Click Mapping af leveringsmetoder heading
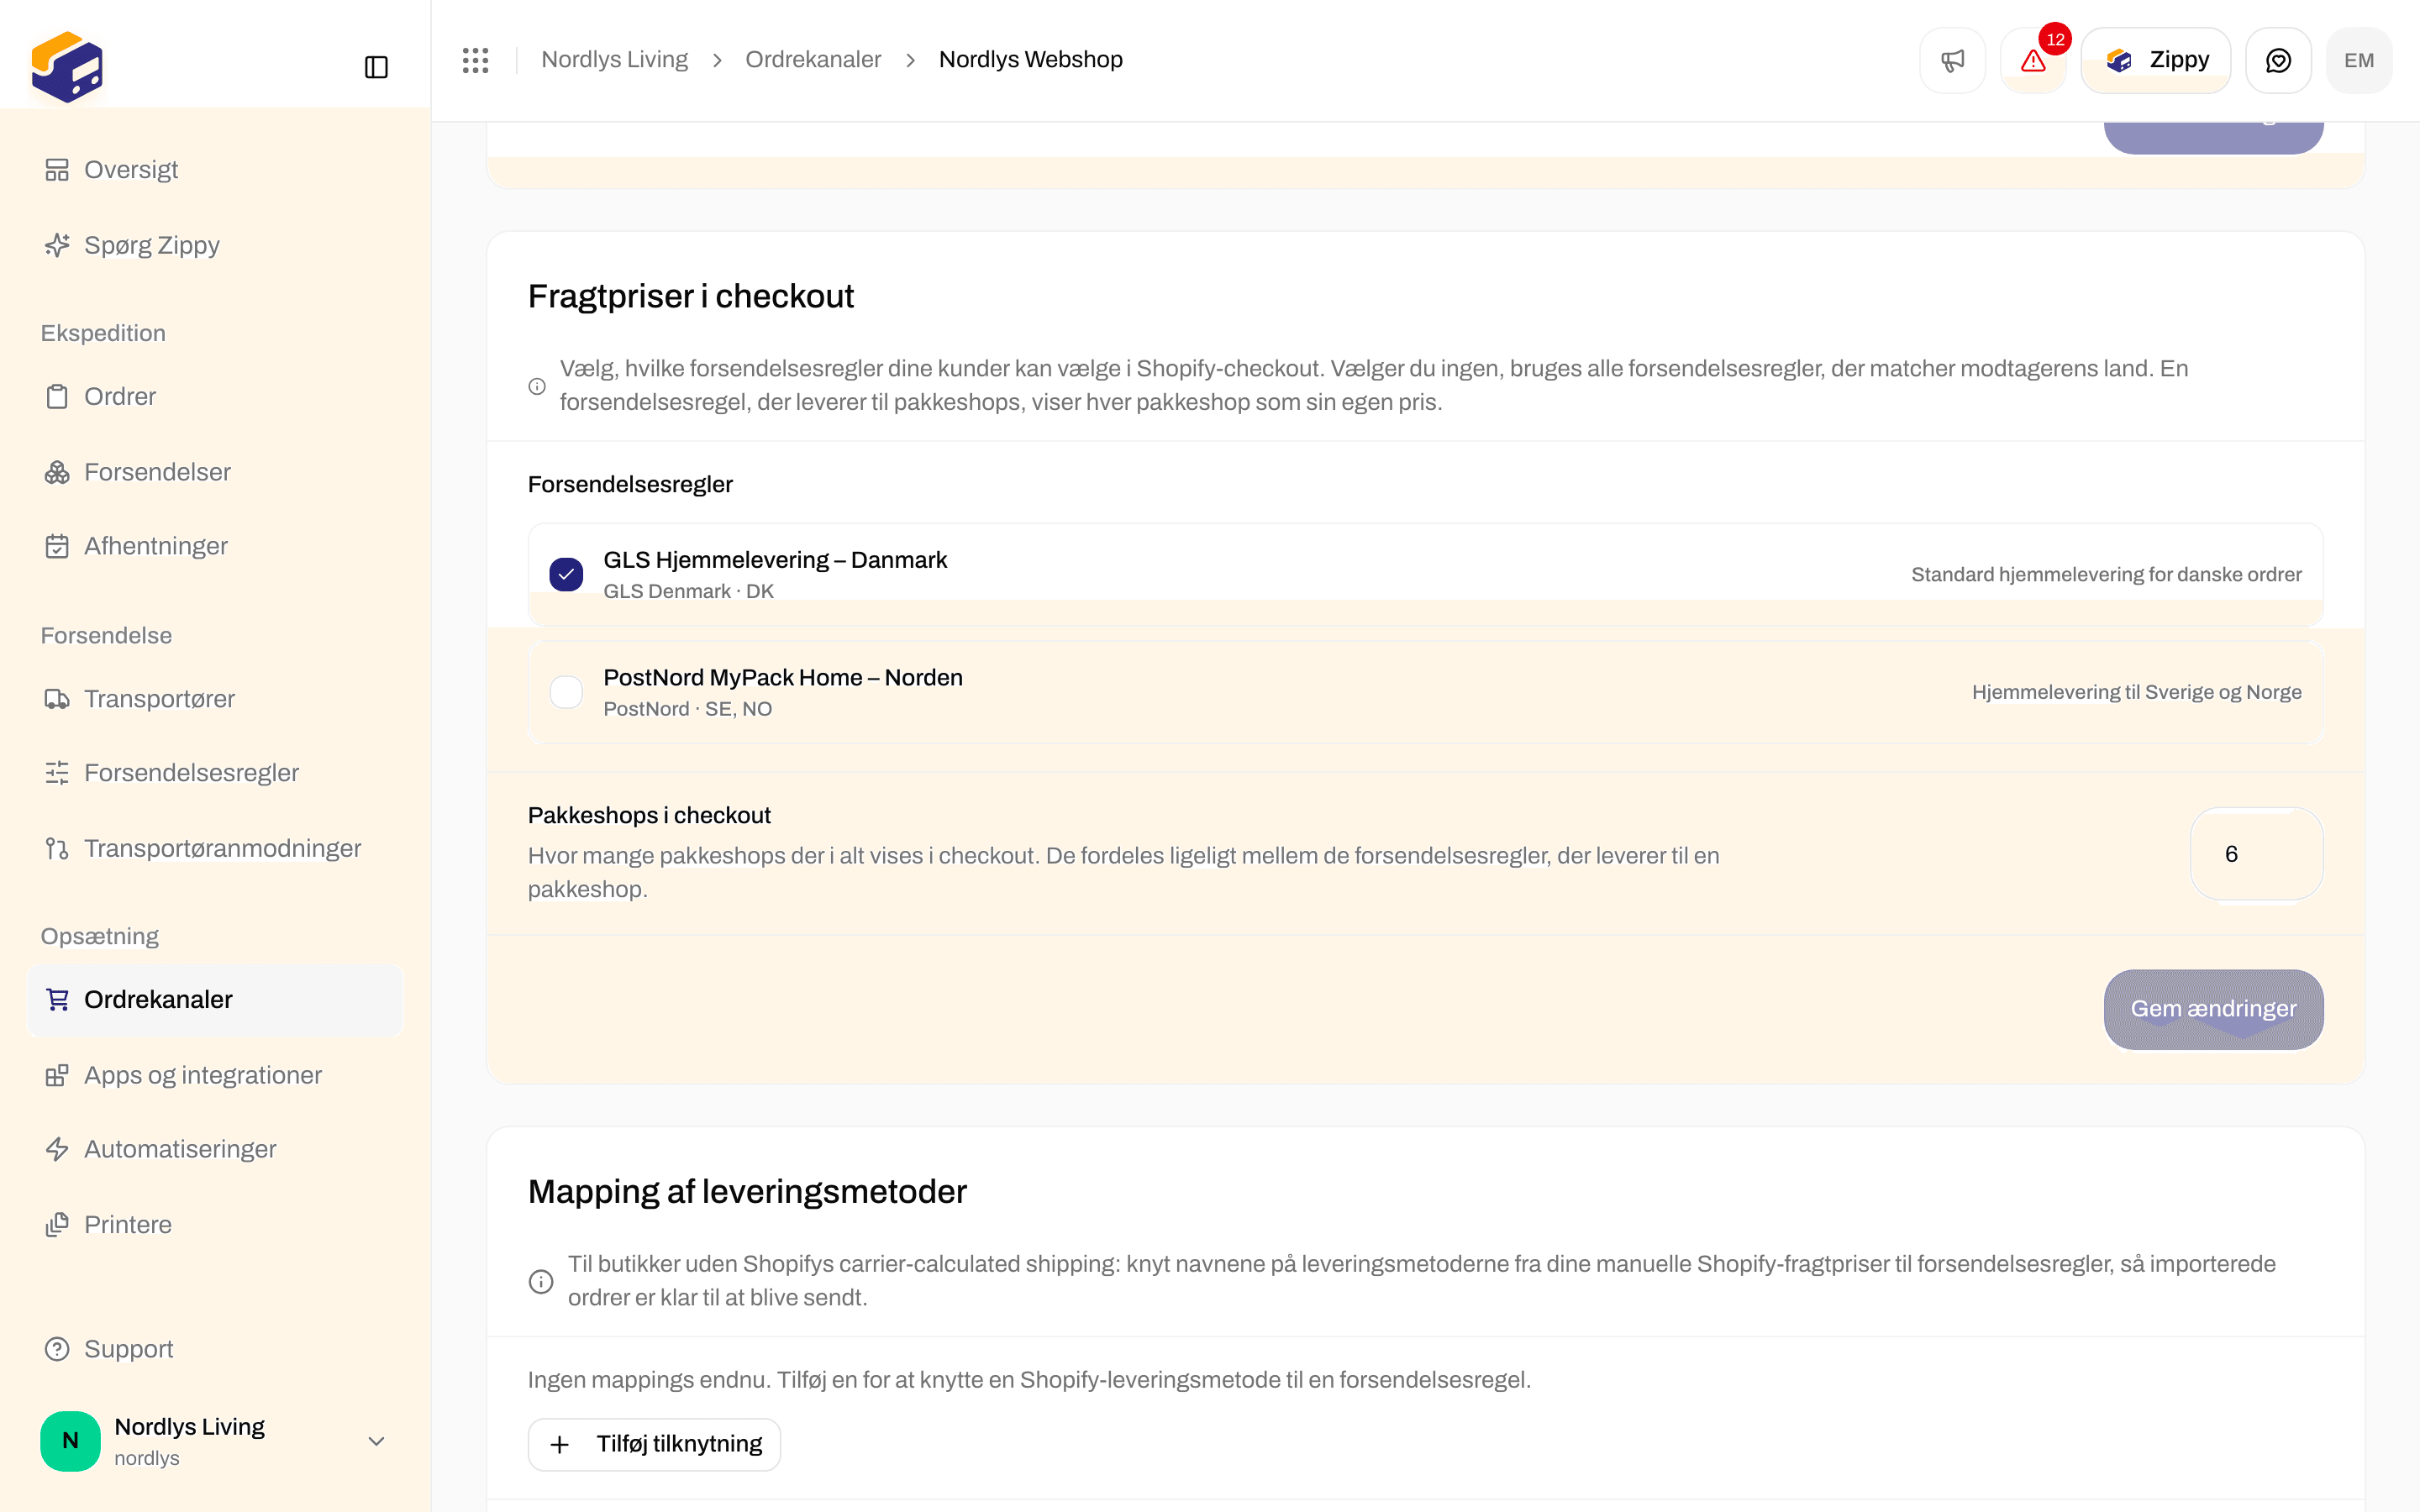The height and width of the screenshot is (1512, 2420). click(747, 1192)
